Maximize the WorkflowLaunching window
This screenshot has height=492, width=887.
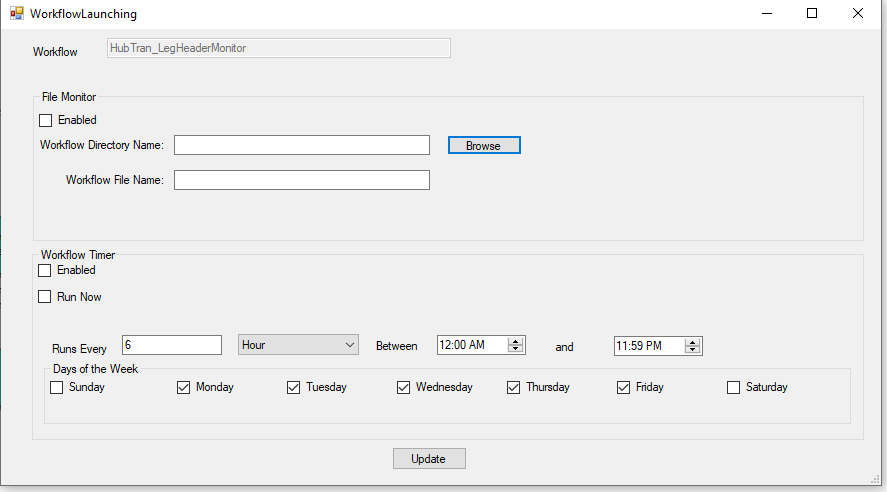(812, 14)
